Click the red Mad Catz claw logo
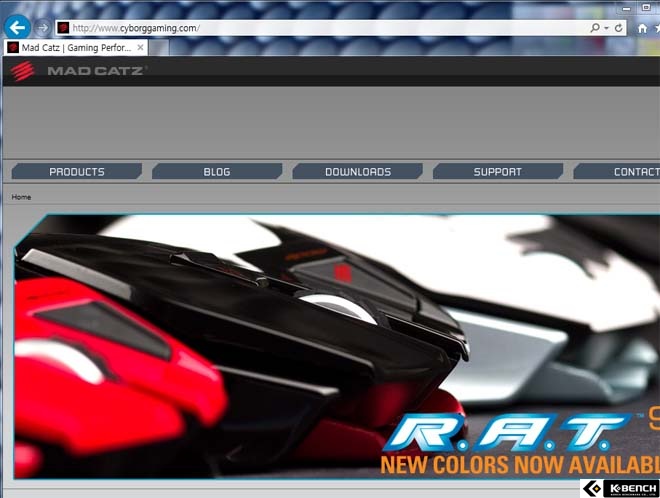660x498 pixels. tap(22, 71)
